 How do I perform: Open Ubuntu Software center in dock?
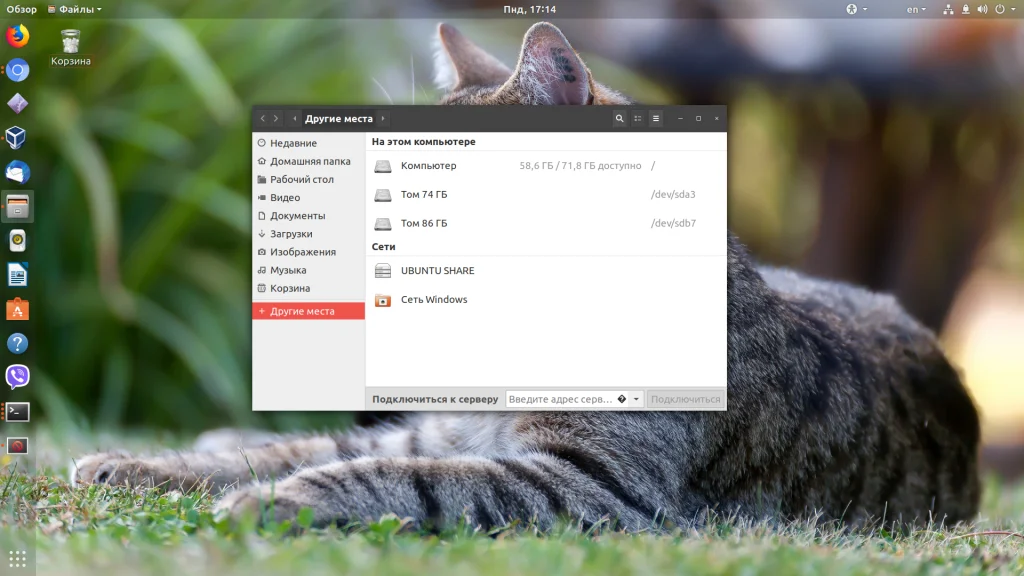[18, 310]
